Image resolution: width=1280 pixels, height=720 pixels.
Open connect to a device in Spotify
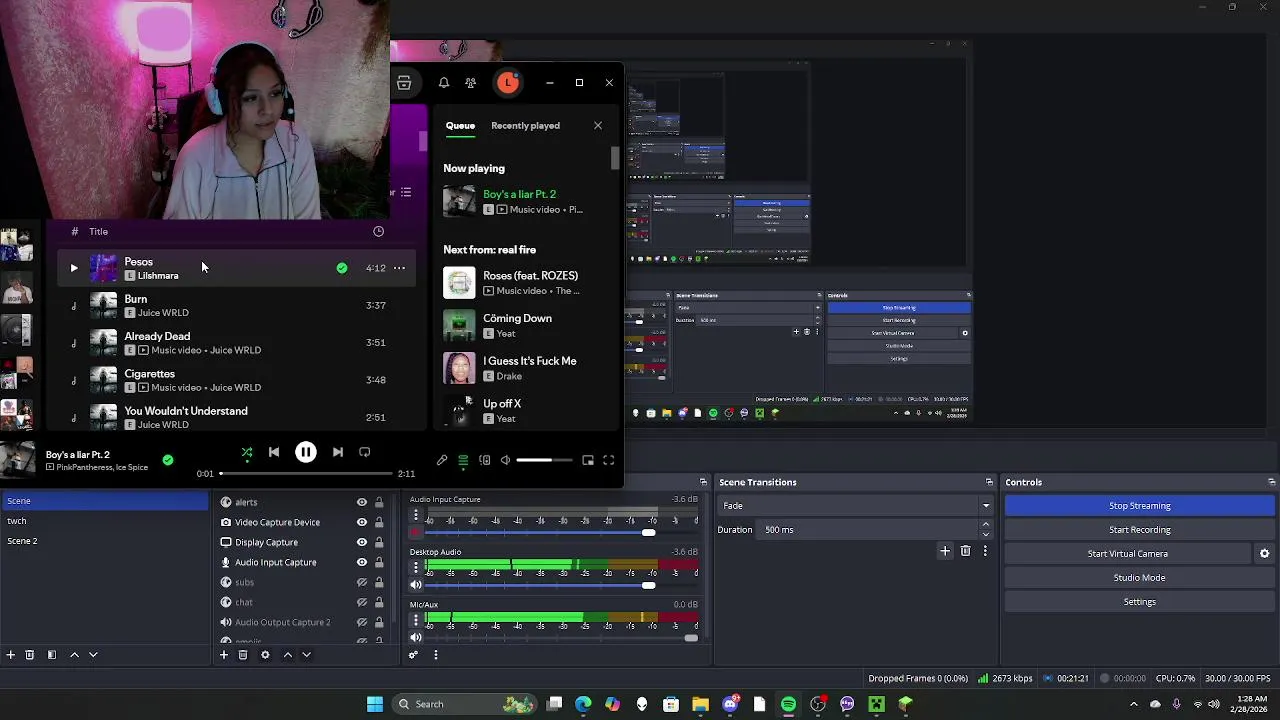pos(485,460)
